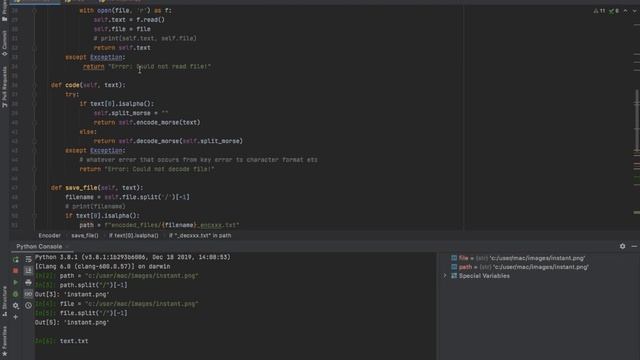Click the green Execute current statement icon
The image size is (640, 360).
pos(16,282)
